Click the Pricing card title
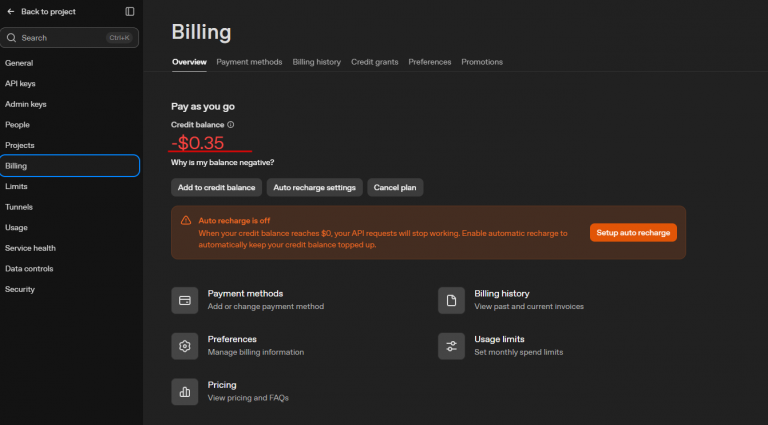Image resolution: width=768 pixels, height=425 pixels. coord(222,385)
